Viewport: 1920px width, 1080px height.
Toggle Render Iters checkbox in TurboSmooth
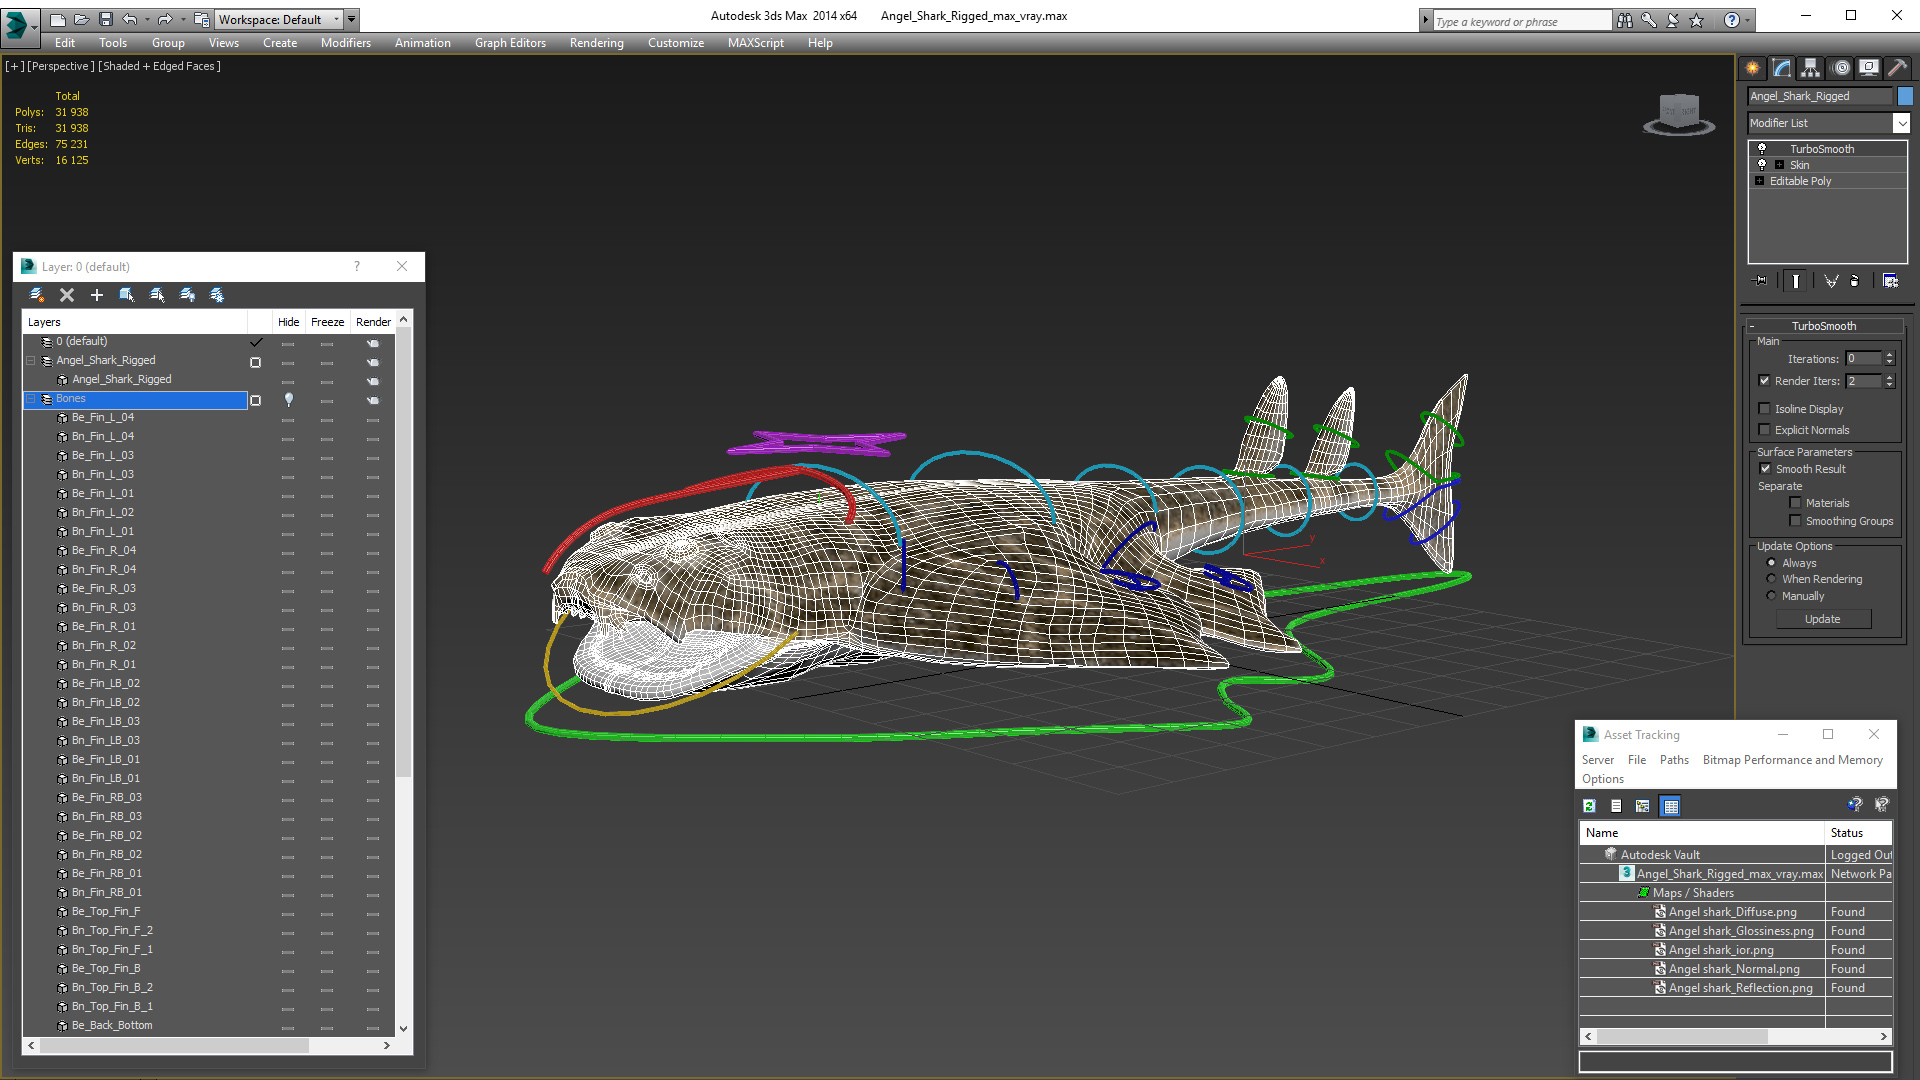click(1764, 380)
